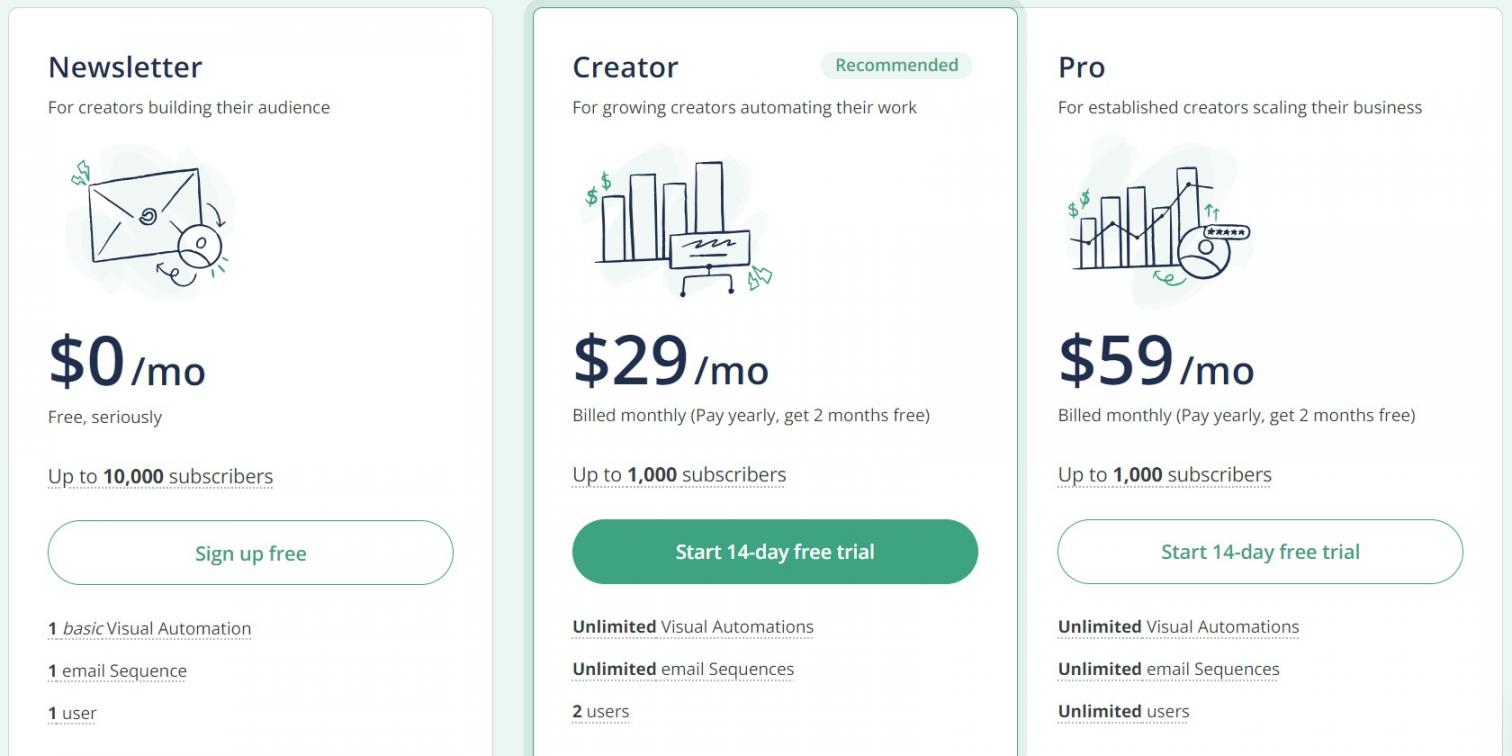This screenshot has width=1512, height=756.
Task: Click 'Up to 1,000 subscribers' under Creator
Action: click(679, 475)
